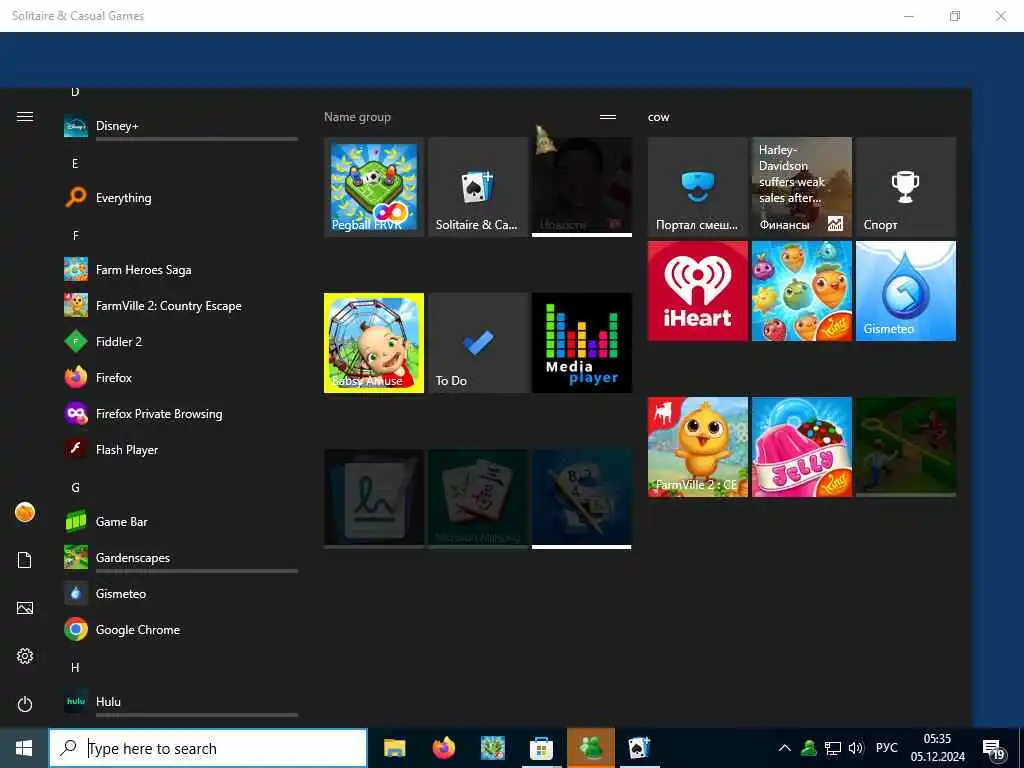Open the Babsy Amuse tile
1024x768 pixels.
click(x=374, y=343)
